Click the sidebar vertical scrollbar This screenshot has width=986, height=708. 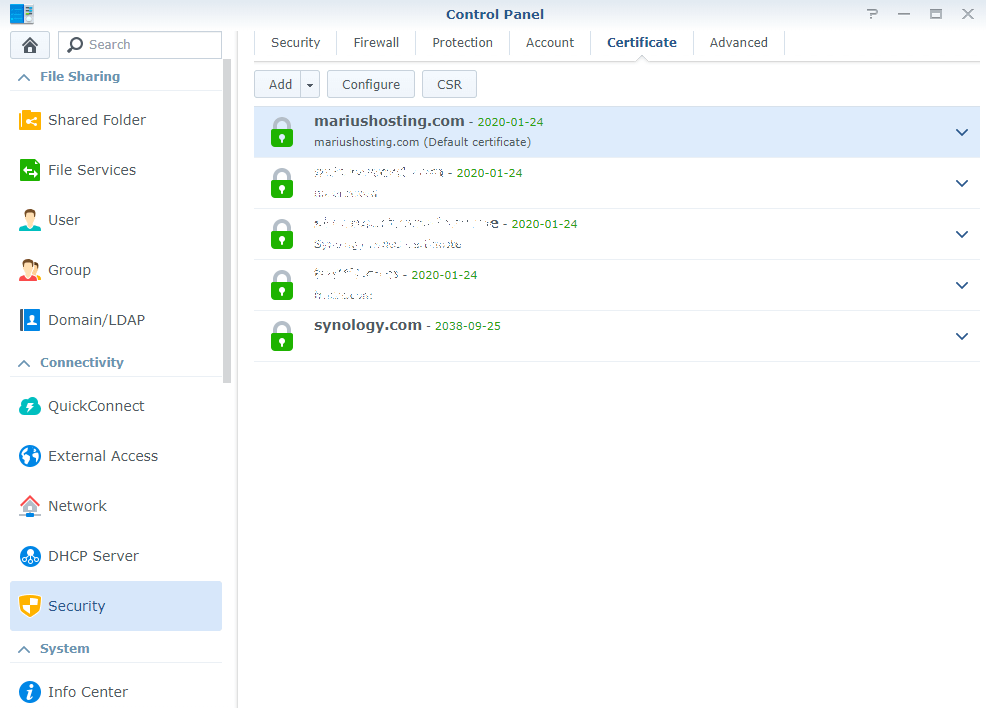pos(227,220)
